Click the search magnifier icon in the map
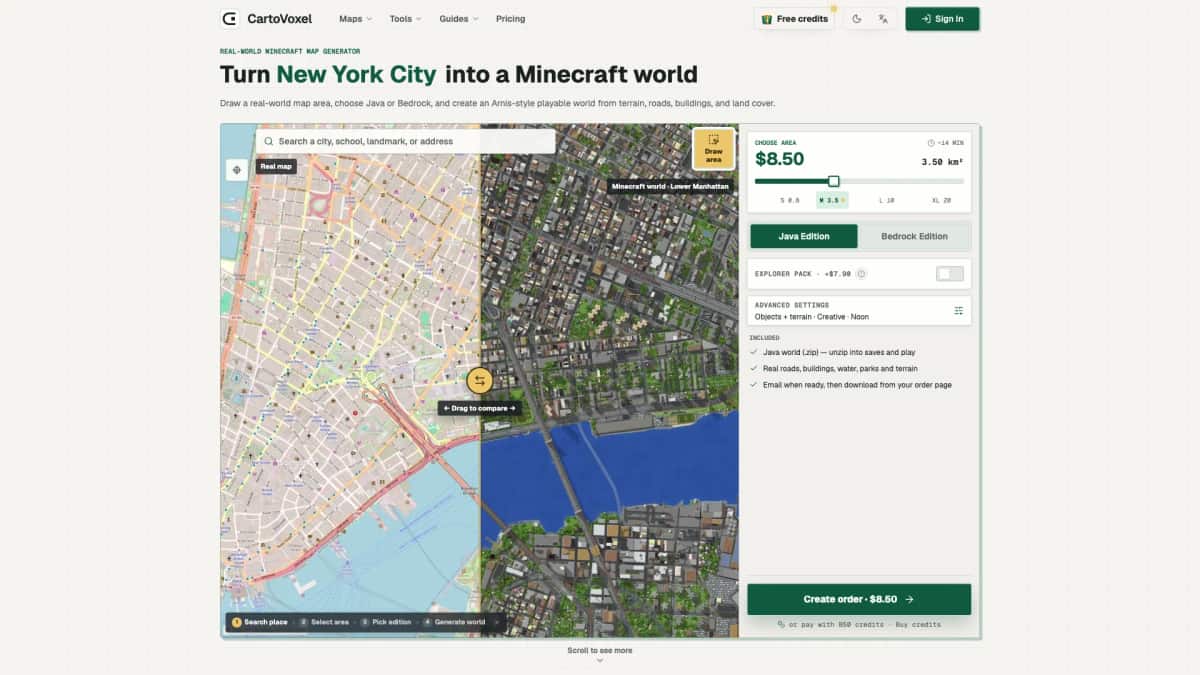 pos(269,142)
